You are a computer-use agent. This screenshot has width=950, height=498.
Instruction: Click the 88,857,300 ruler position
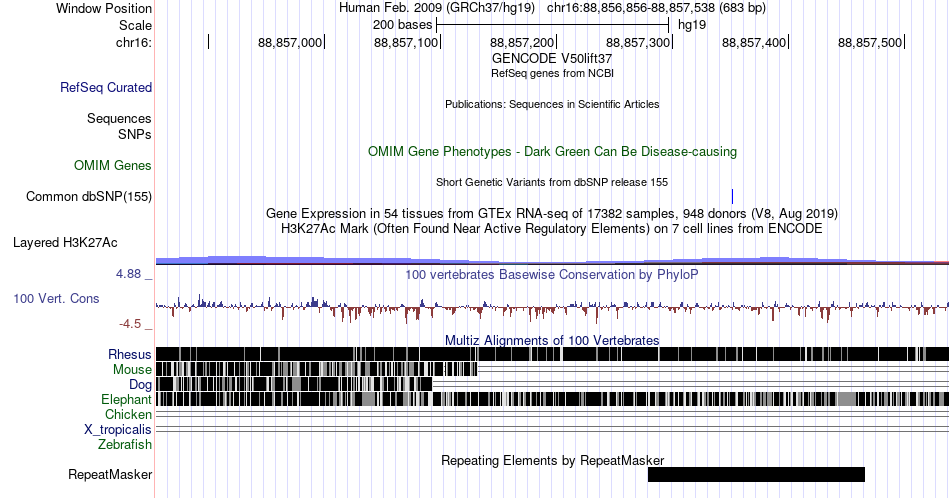tap(638, 42)
